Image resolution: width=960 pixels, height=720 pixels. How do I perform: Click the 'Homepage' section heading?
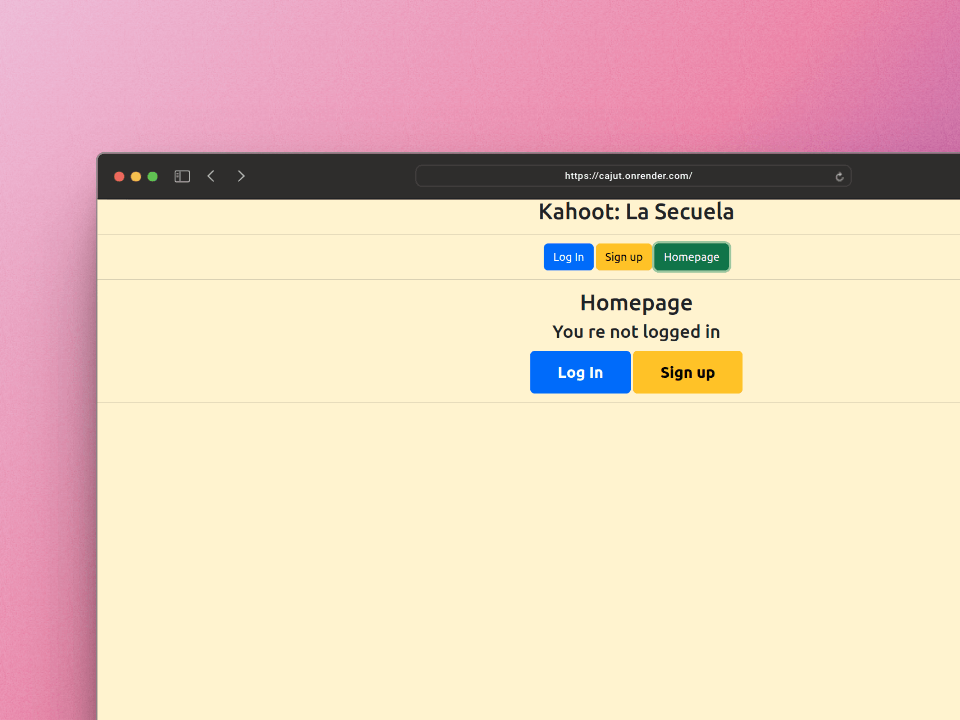[636, 303]
